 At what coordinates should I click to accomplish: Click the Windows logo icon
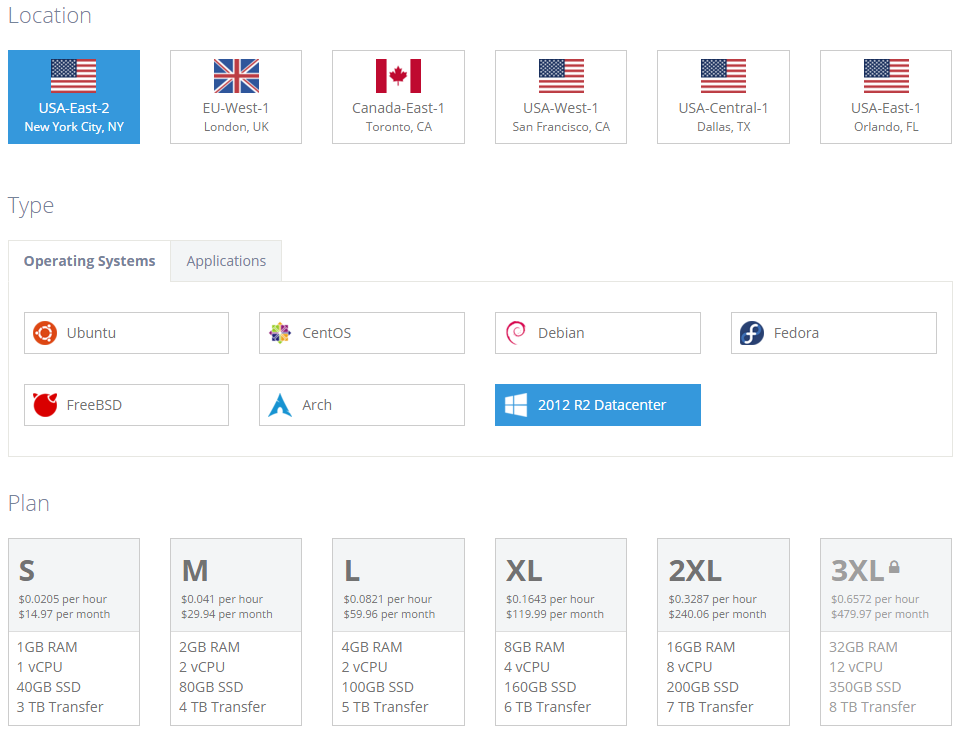coord(516,405)
